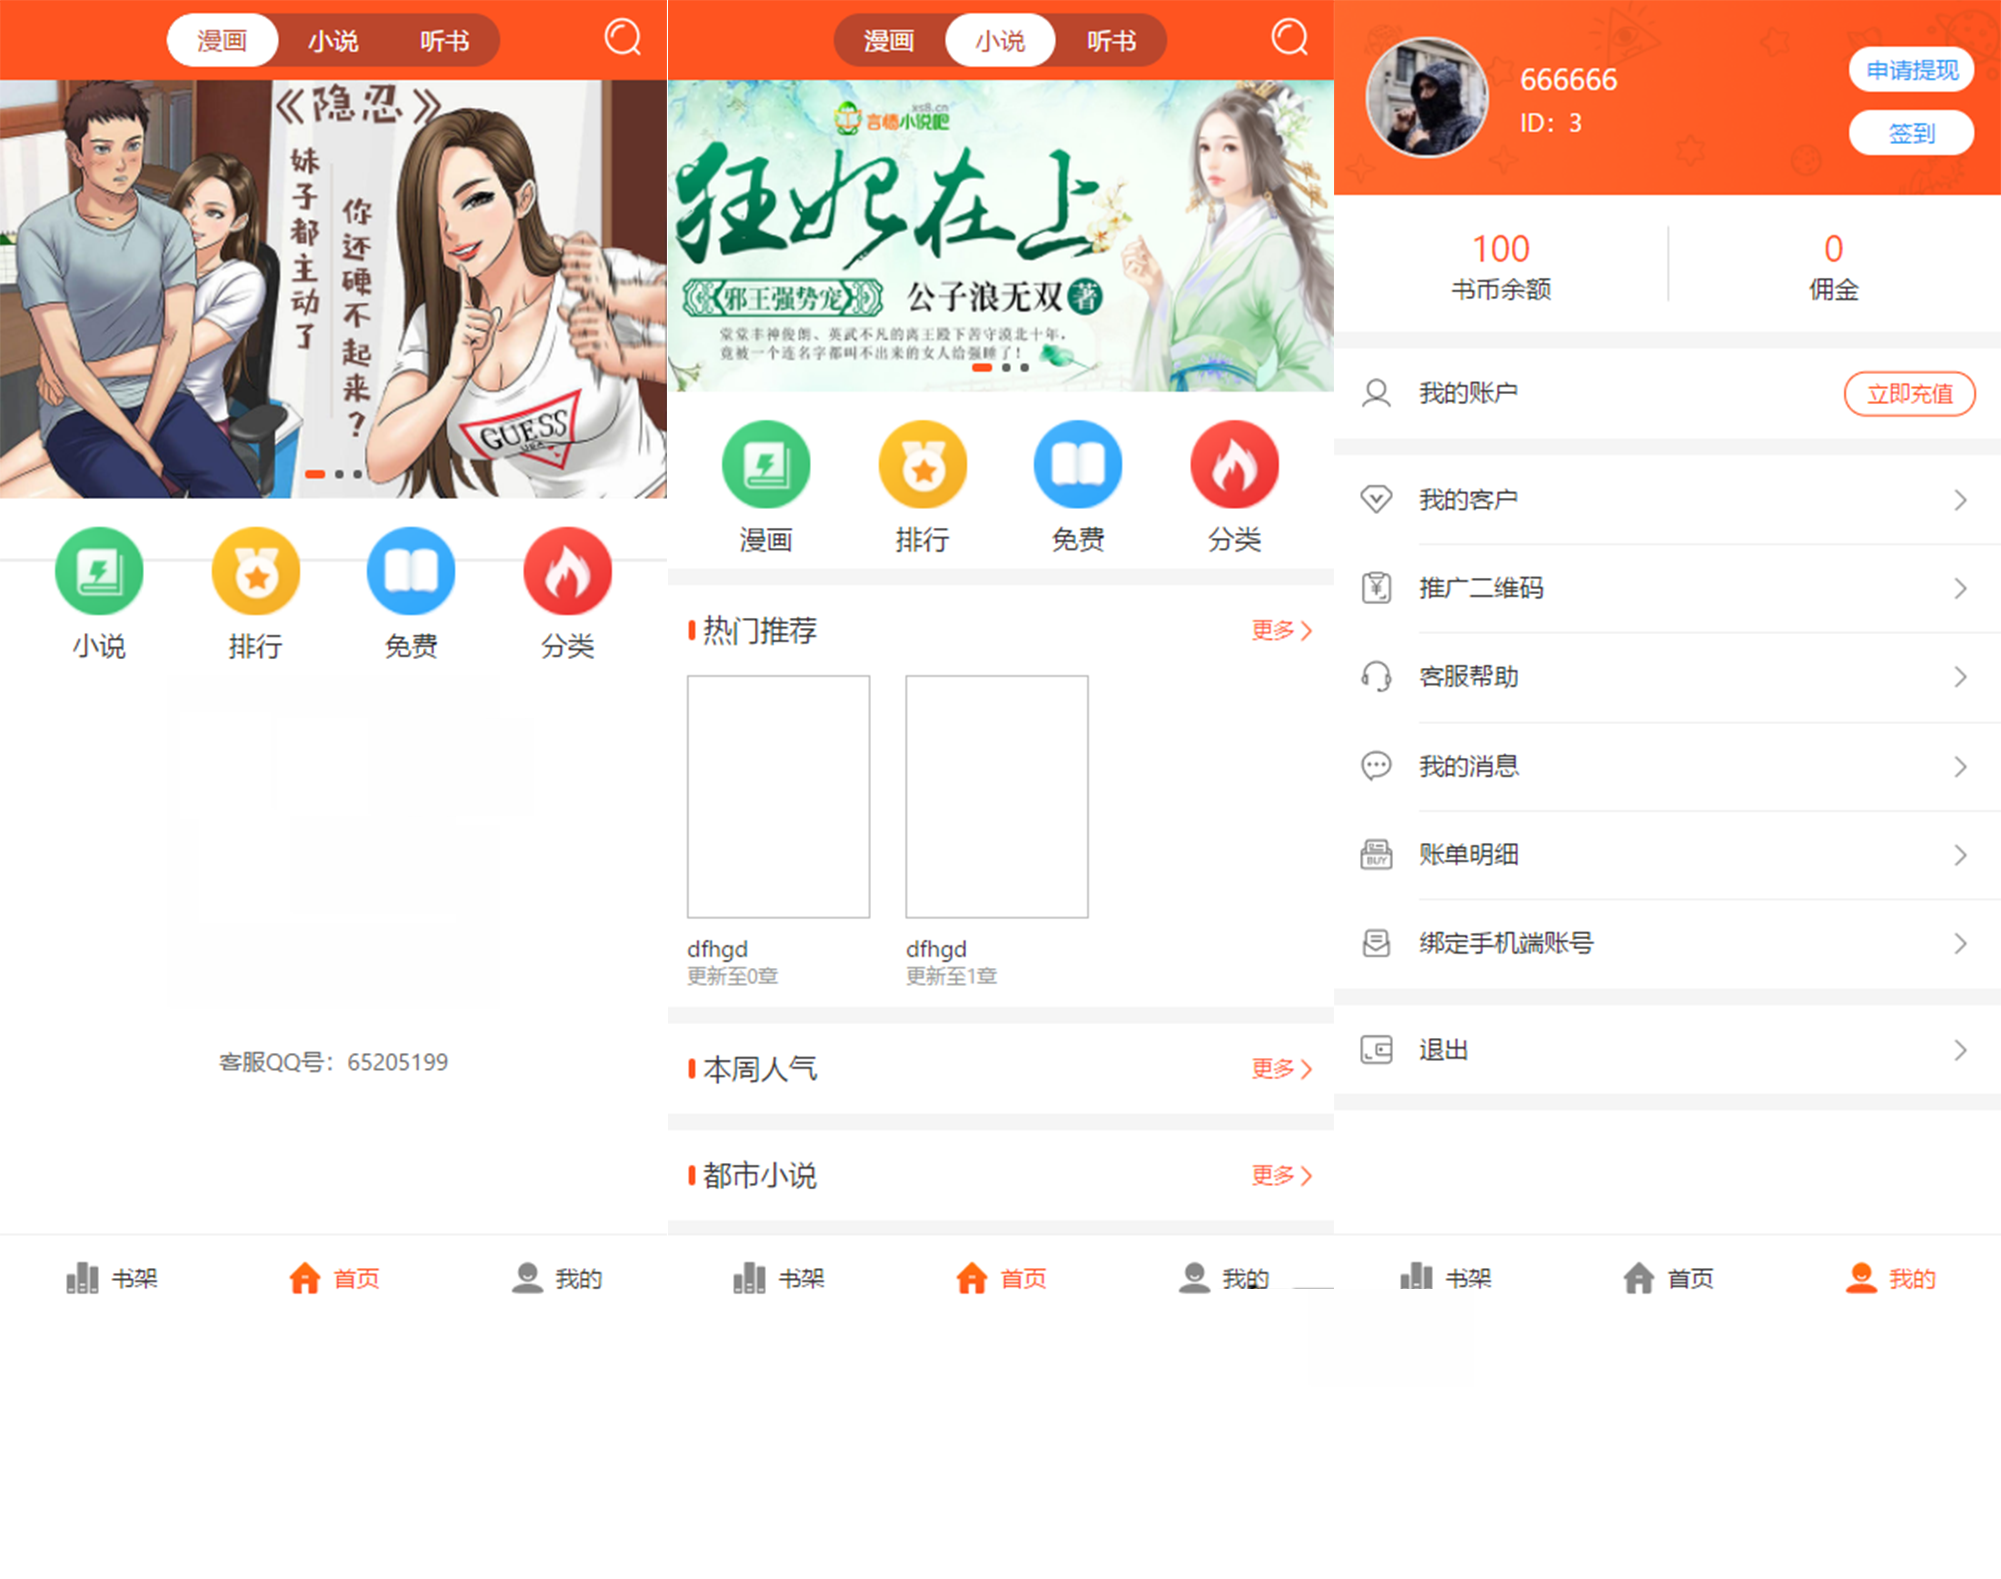Viewport: 2001px width, 1579px height.
Task: Click the red 分类 flame icon on comic page
Action: point(567,571)
